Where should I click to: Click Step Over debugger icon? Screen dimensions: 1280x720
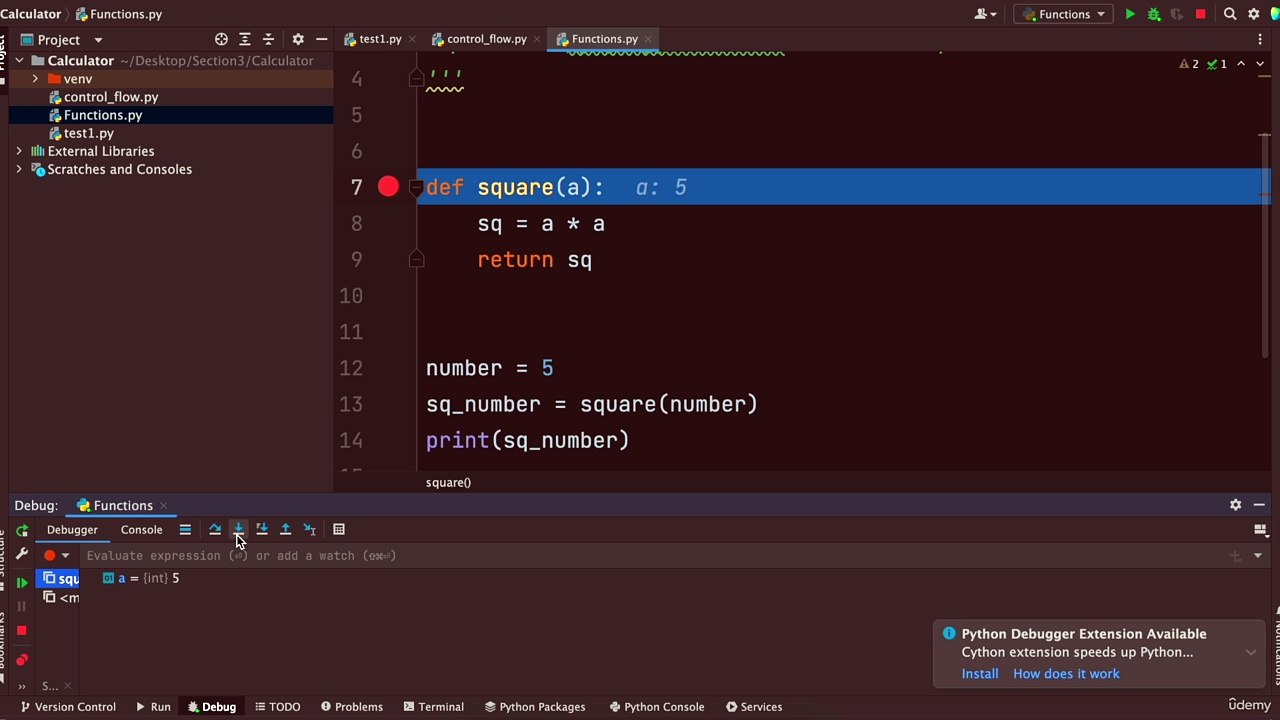(x=215, y=529)
